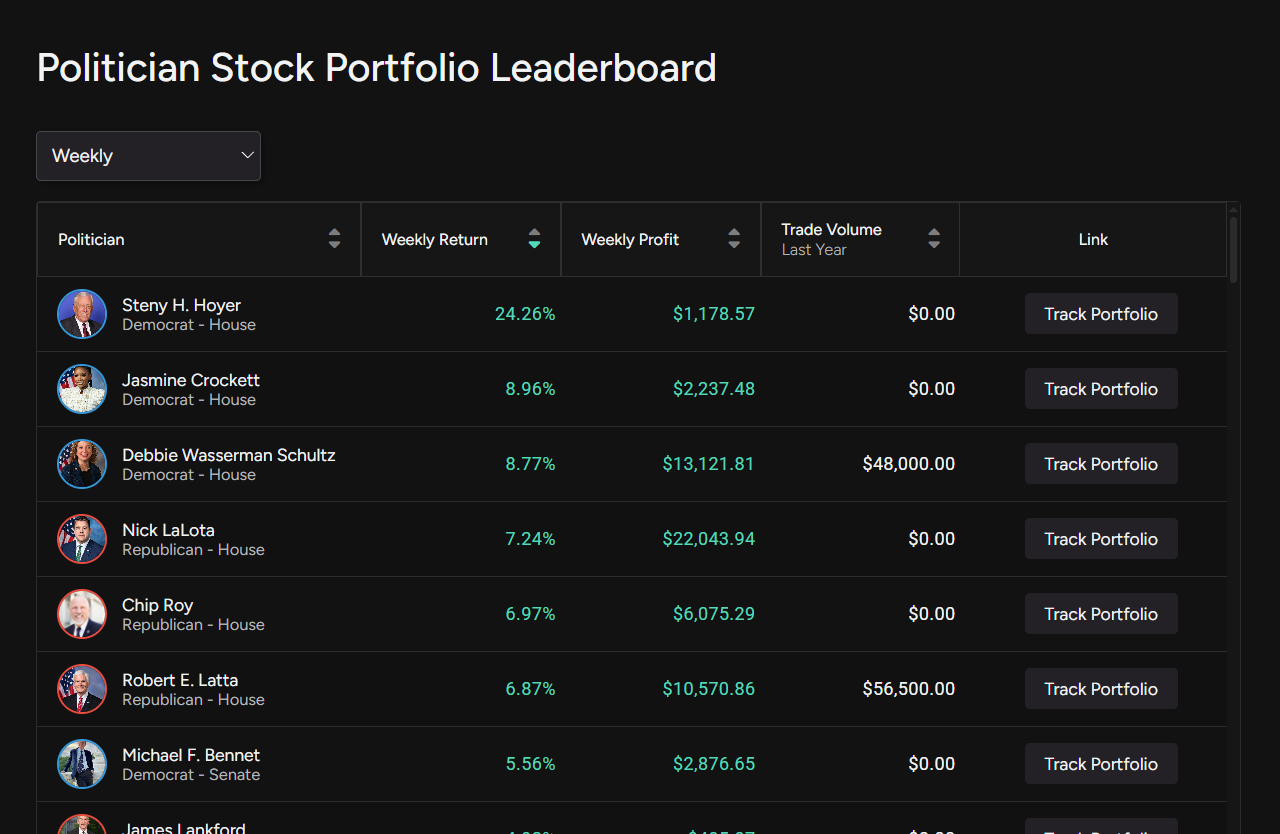Expand the Weekly filter to pick another period
The image size is (1280, 834).
[148, 155]
